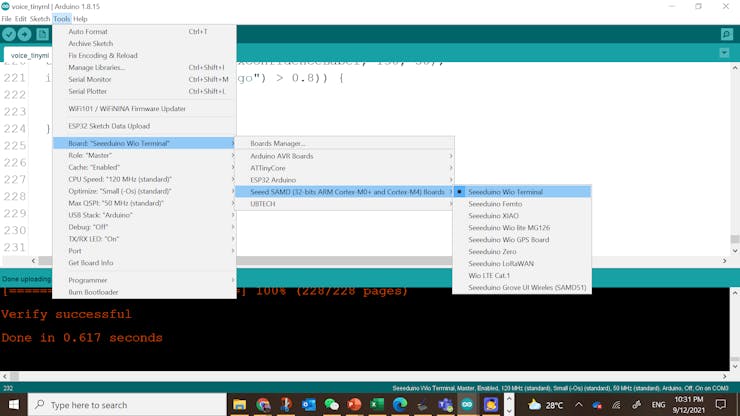Choose Manage Libraries... menu item
The image size is (740, 416).
pos(144,68)
